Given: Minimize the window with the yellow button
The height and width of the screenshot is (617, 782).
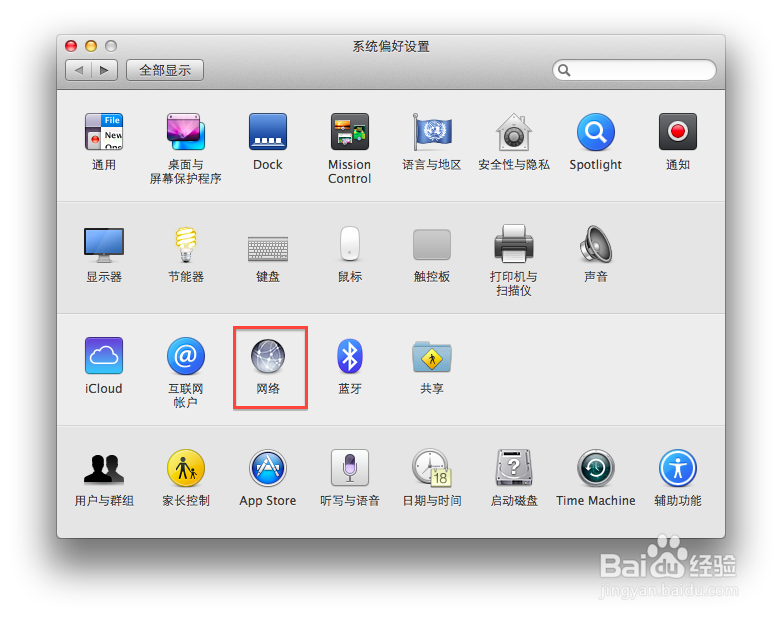Looking at the screenshot, I should point(91,46).
